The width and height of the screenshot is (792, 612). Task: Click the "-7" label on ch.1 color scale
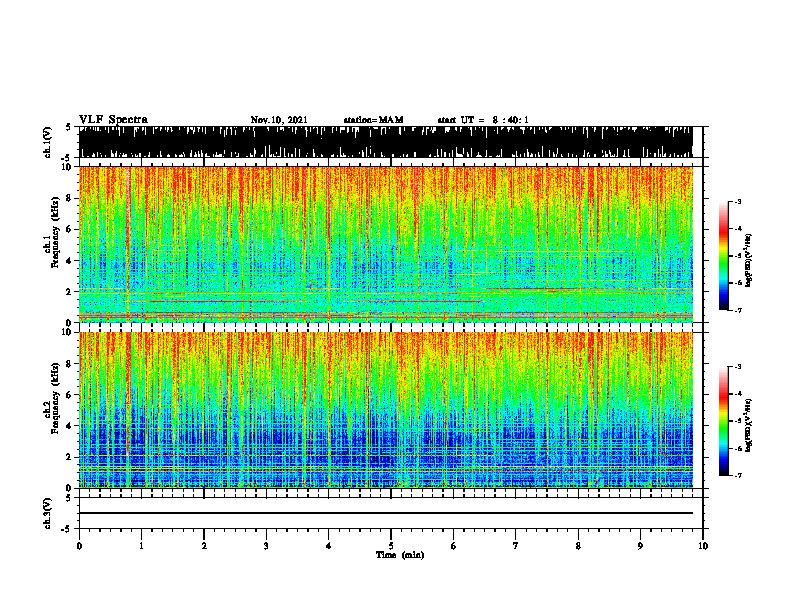point(738,310)
